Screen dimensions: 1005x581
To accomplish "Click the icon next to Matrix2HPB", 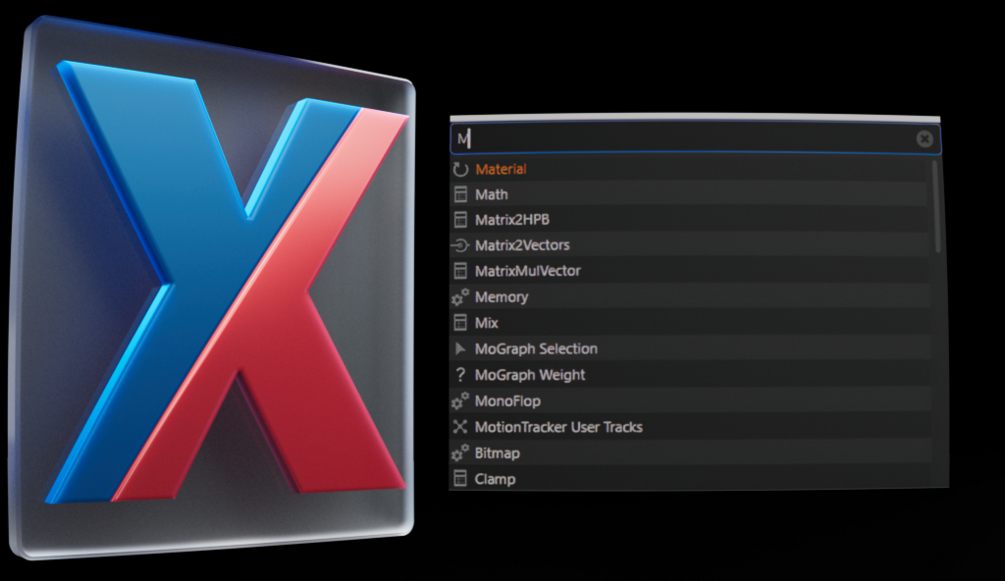I will pyautogui.click(x=460, y=220).
